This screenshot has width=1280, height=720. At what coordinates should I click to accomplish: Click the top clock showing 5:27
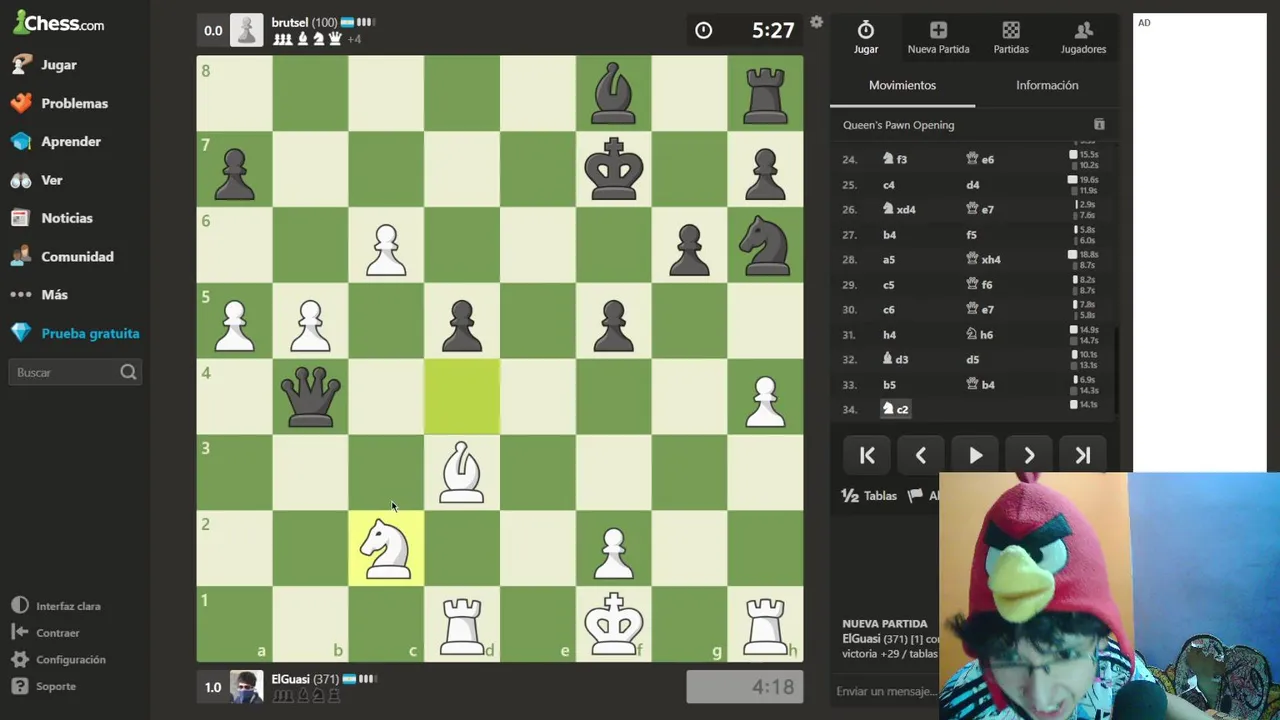click(745, 30)
